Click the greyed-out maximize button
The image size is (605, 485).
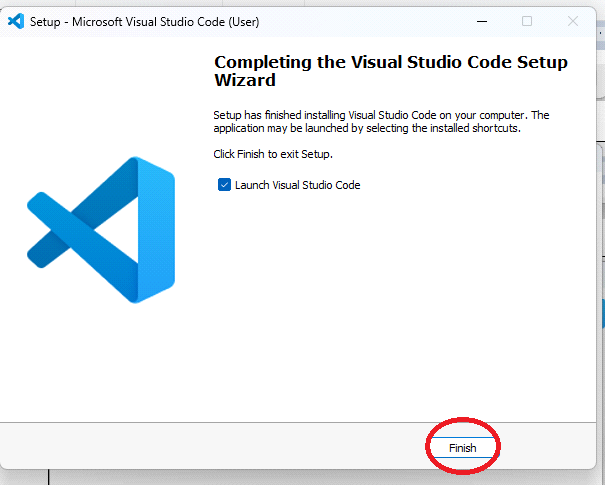527,21
